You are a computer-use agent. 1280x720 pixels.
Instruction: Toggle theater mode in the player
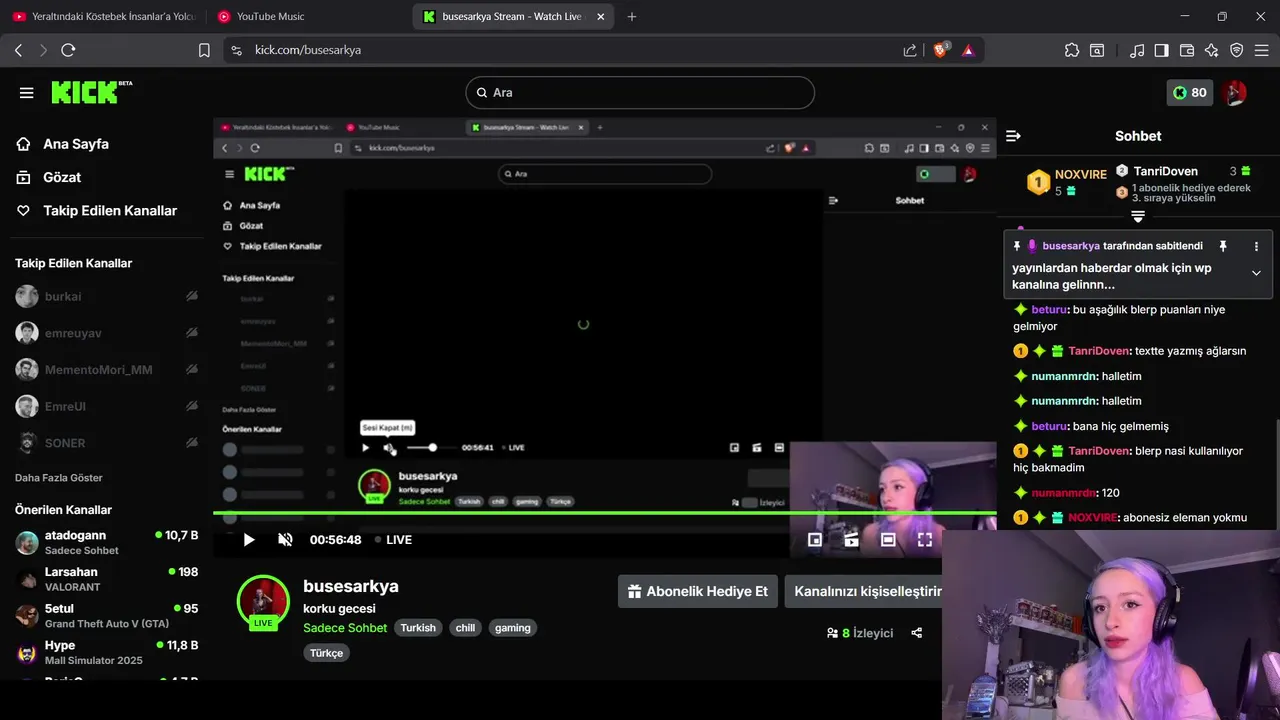(888, 540)
